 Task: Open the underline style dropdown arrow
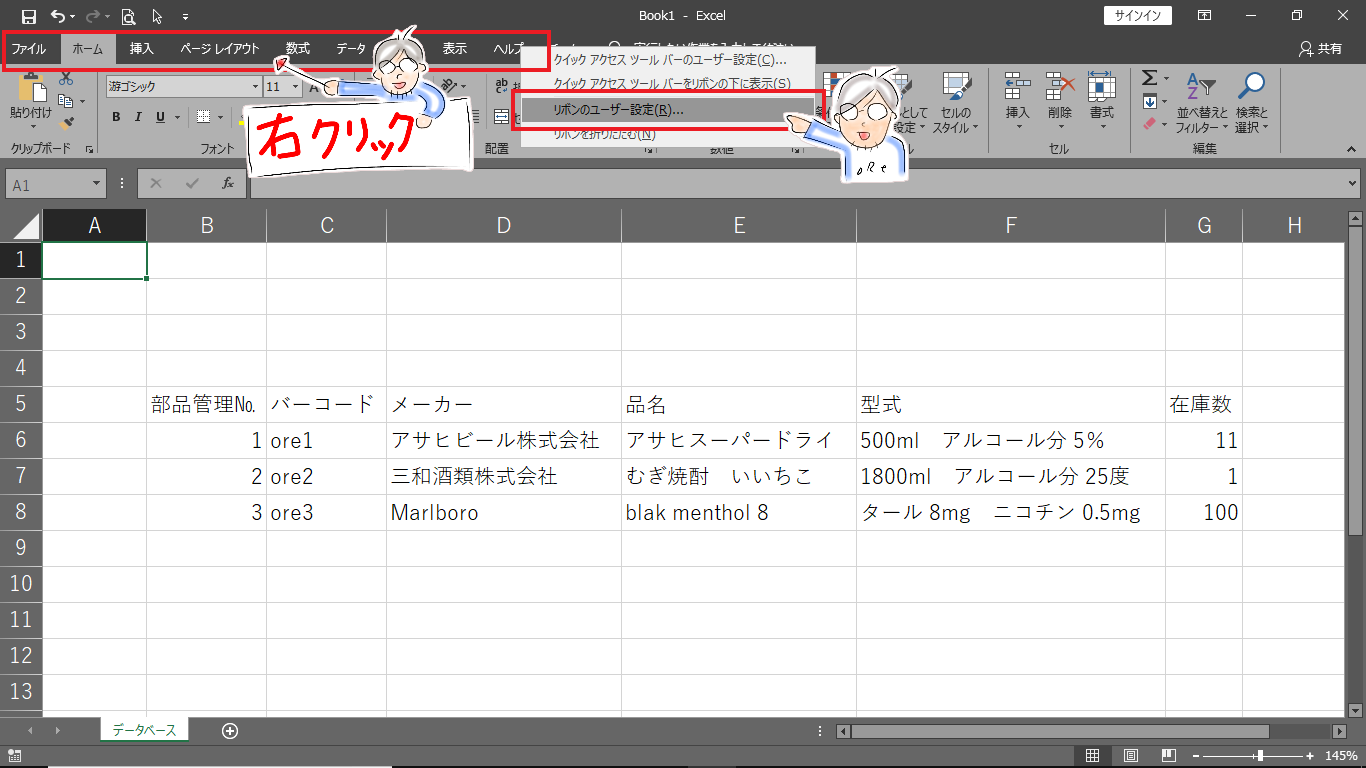(x=177, y=117)
